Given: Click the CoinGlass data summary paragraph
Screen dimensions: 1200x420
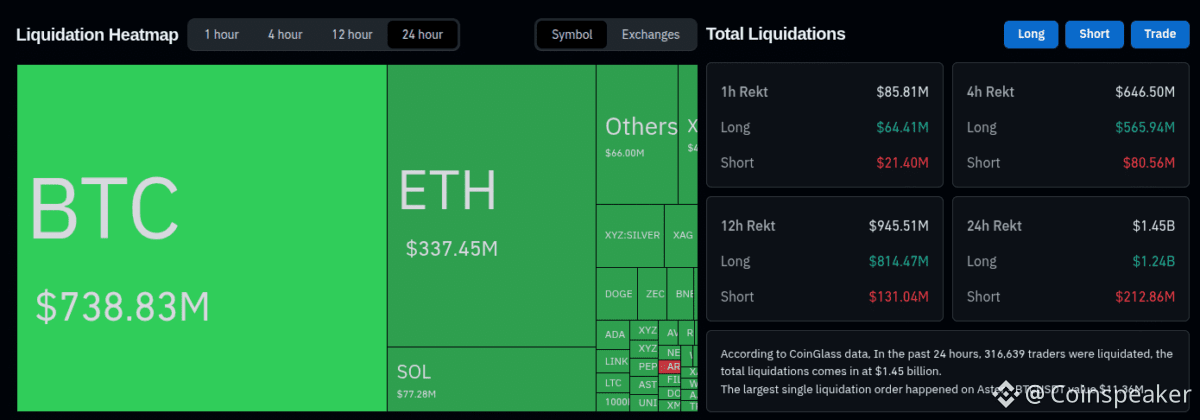Looking at the screenshot, I should (x=946, y=371).
